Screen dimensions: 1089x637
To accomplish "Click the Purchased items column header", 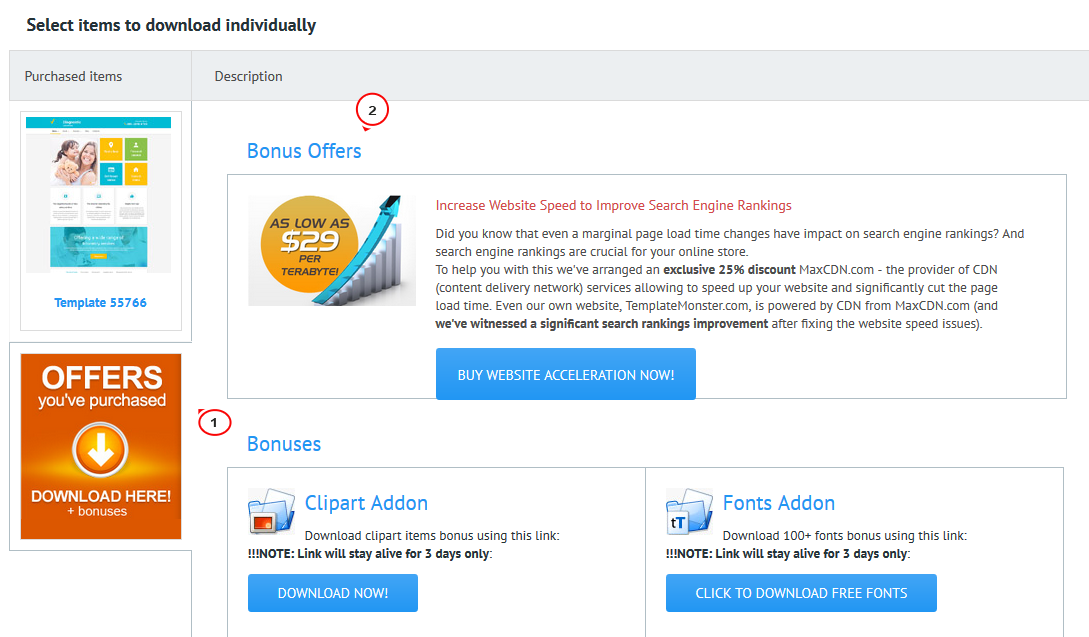I will tap(74, 76).
